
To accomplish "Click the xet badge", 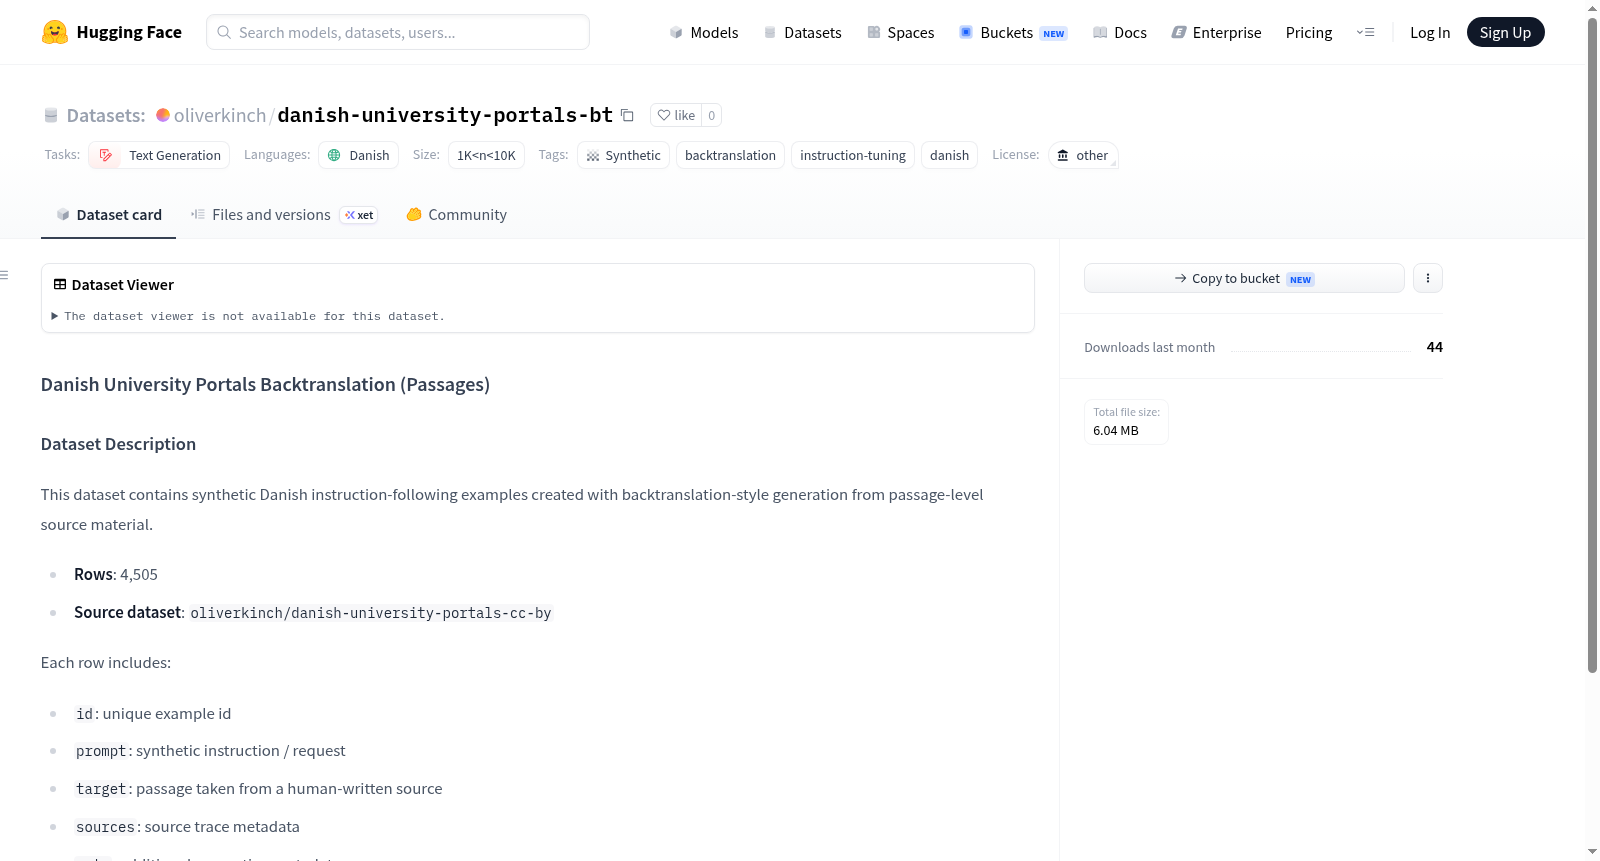I will click(359, 215).
